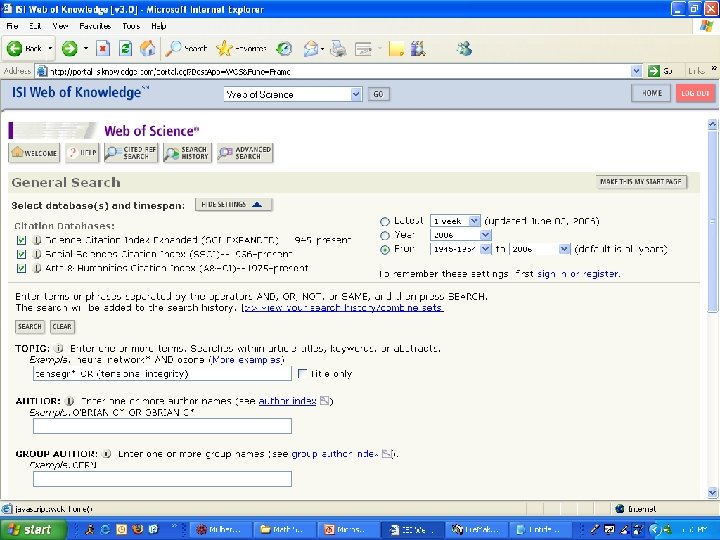Select the From timespan radio button
The width and height of the screenshot is (720, 540).
coord(385,250)
